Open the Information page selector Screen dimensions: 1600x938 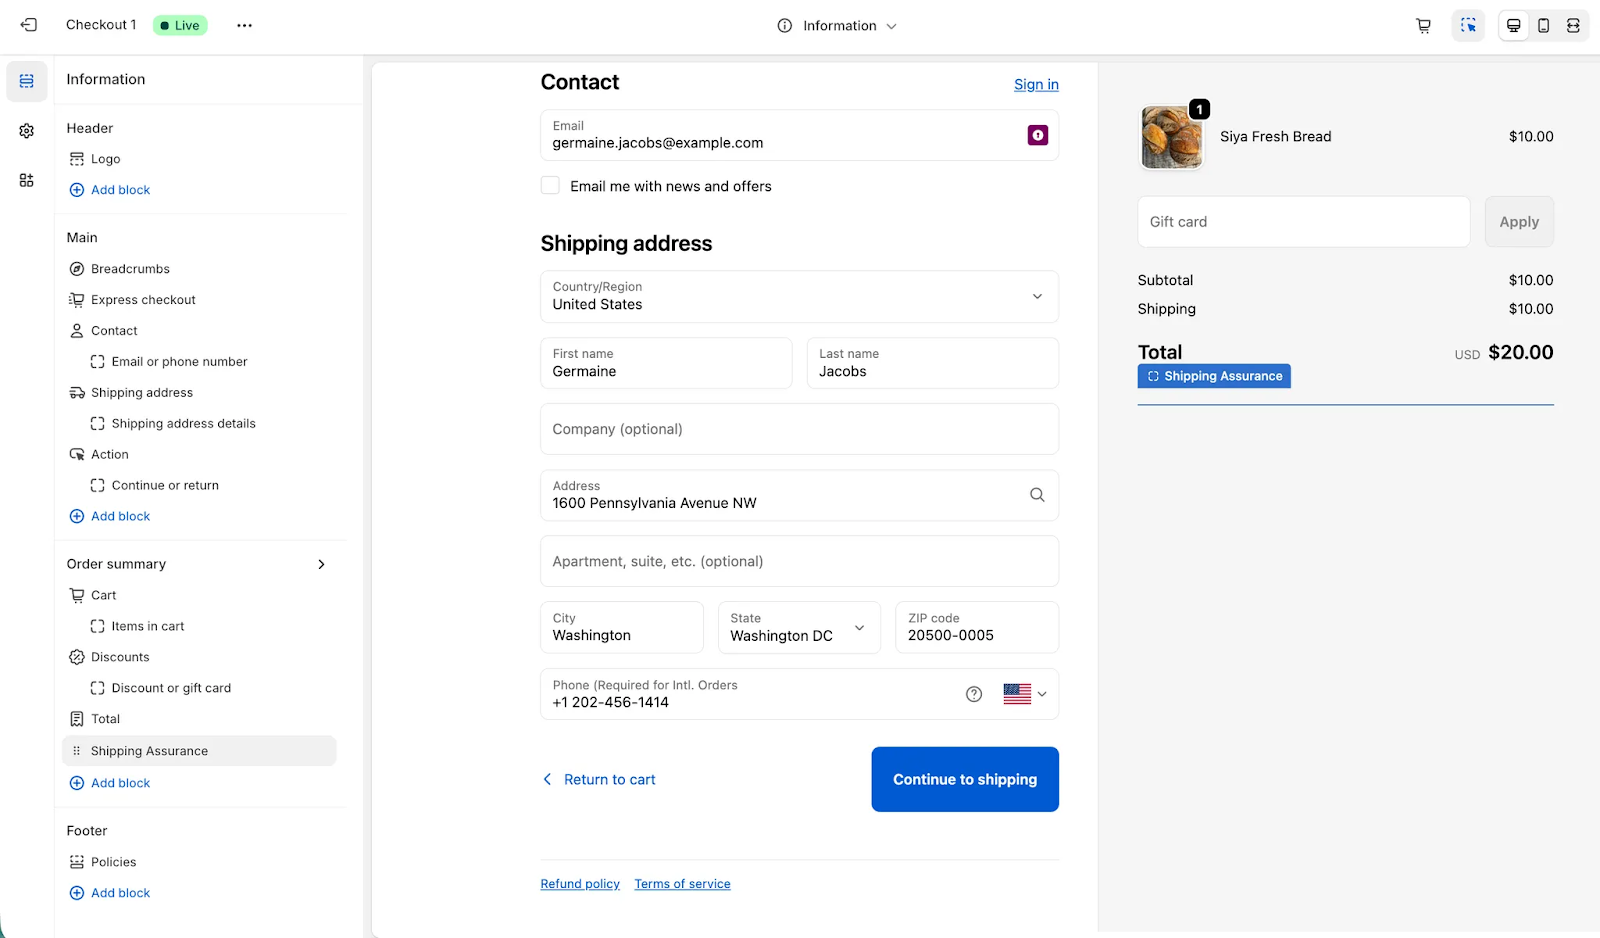[x=838, y=26]
